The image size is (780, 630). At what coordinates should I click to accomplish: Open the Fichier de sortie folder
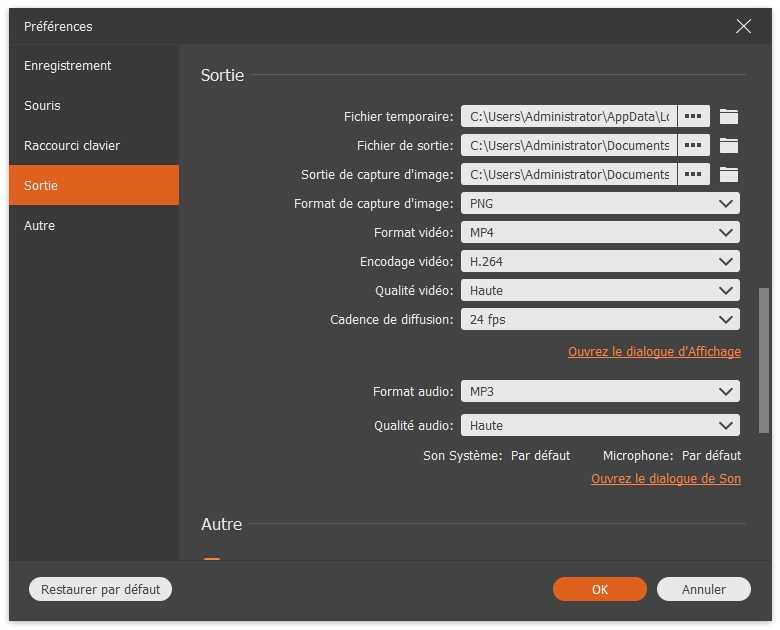tap(729, 146)
